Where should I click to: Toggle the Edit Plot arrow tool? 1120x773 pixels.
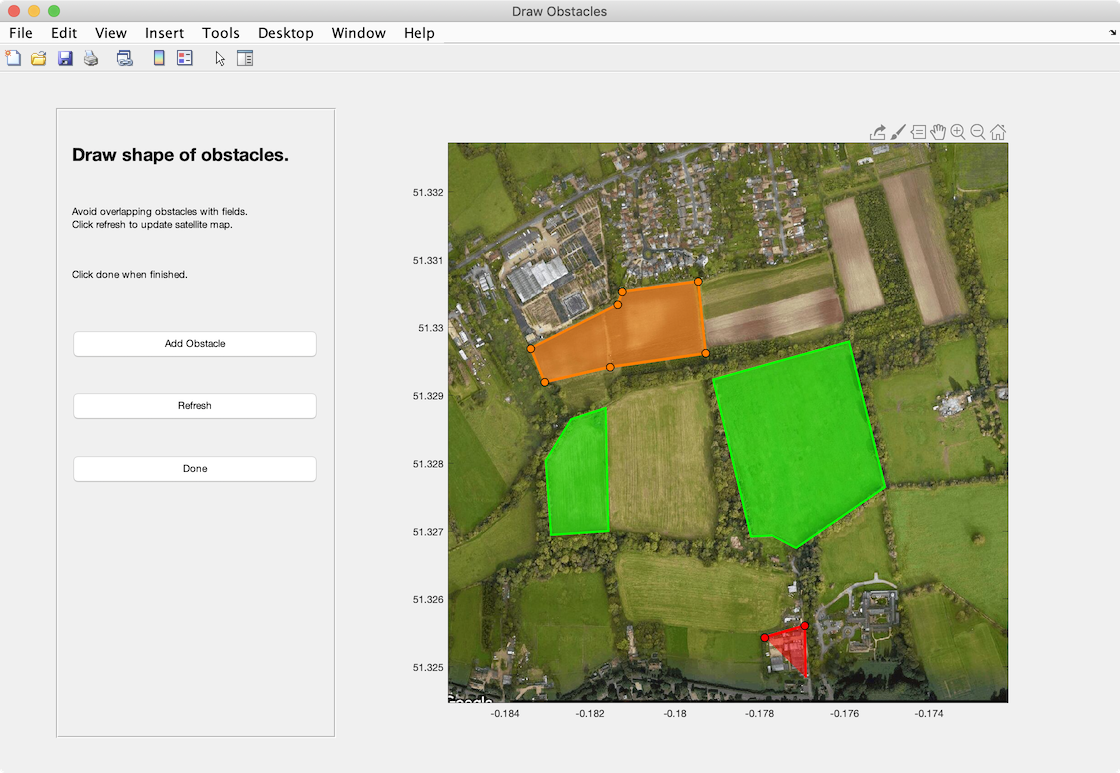coord(220,59)
